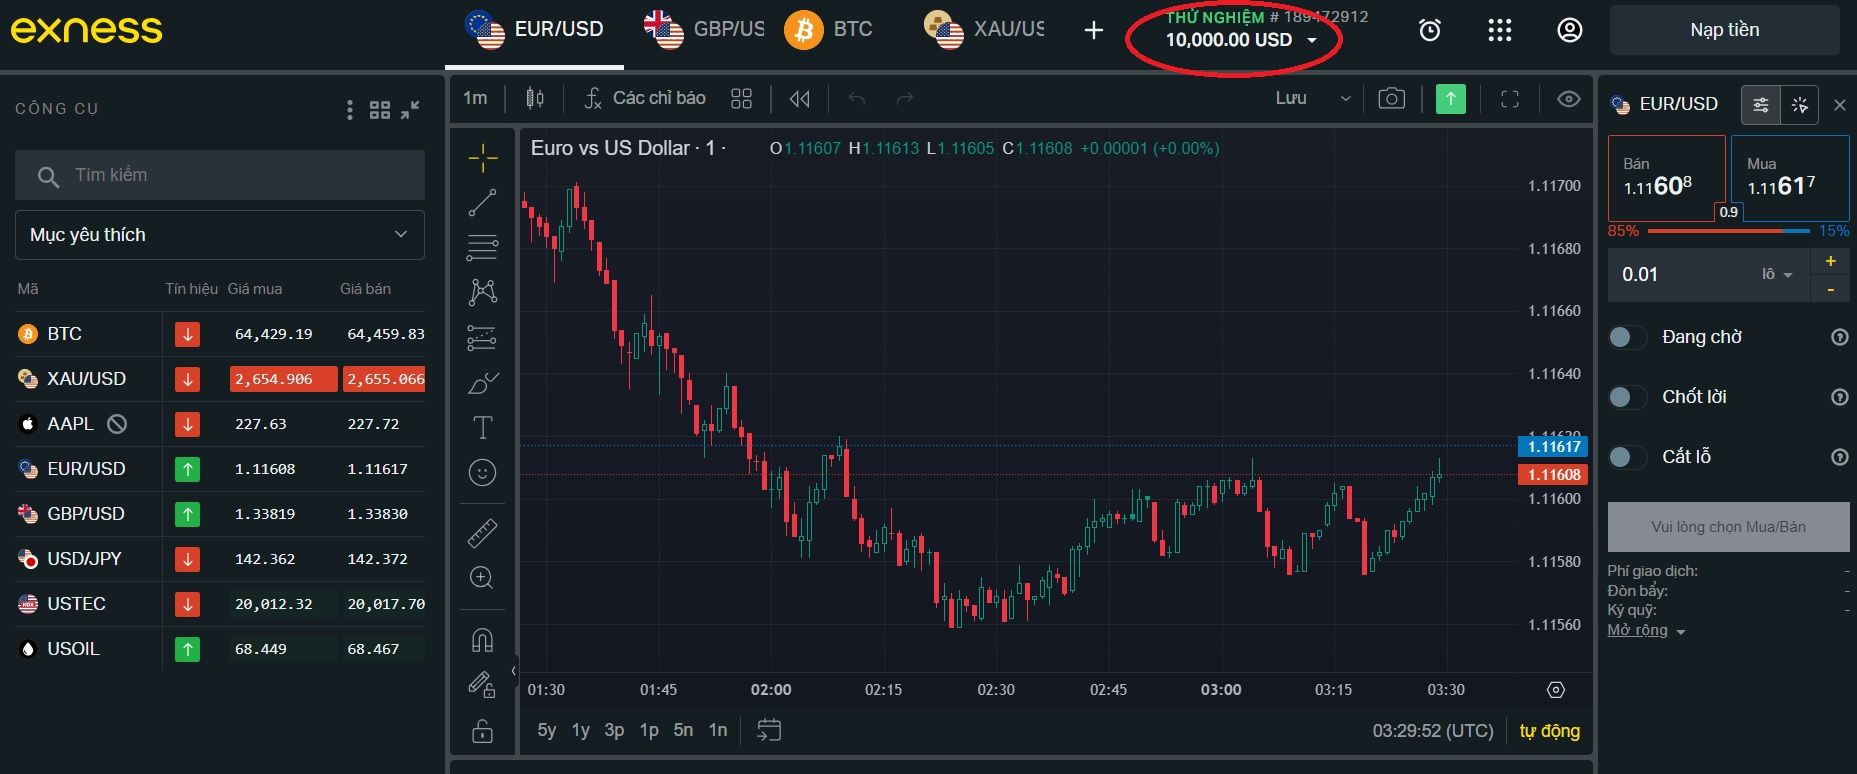Open price alerts alarm clock
1857x774 pixels.
[x=1430, y=30]
